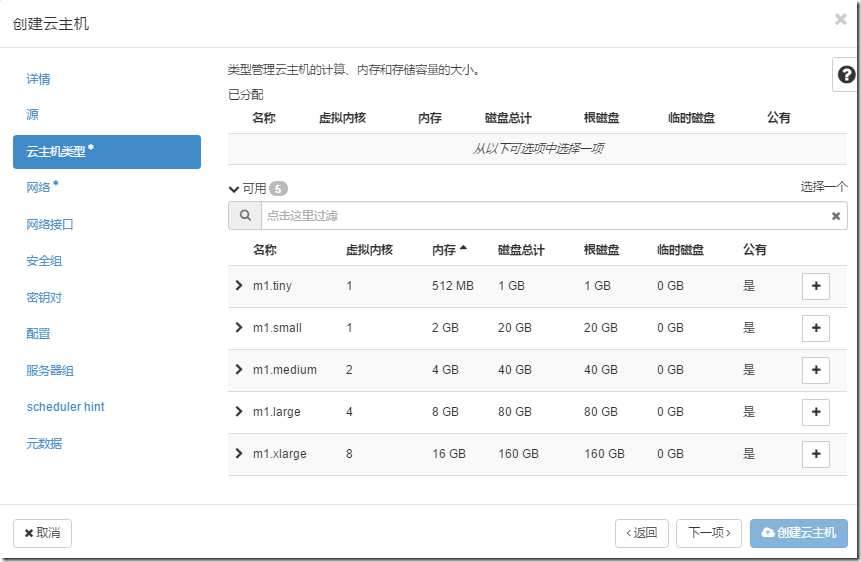The image size is (861, 562).
Task: Expand details of m1.small row
Action: [x=238, y=327]
